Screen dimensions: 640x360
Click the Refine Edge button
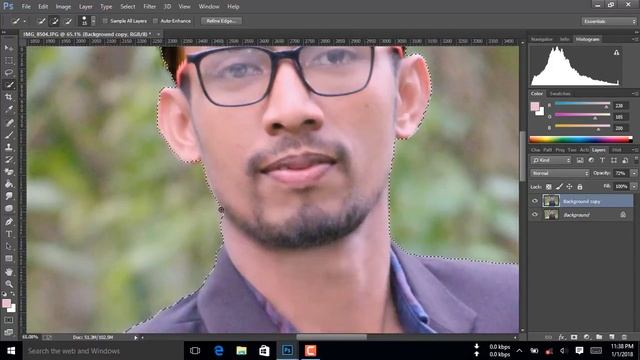[221, 21]
